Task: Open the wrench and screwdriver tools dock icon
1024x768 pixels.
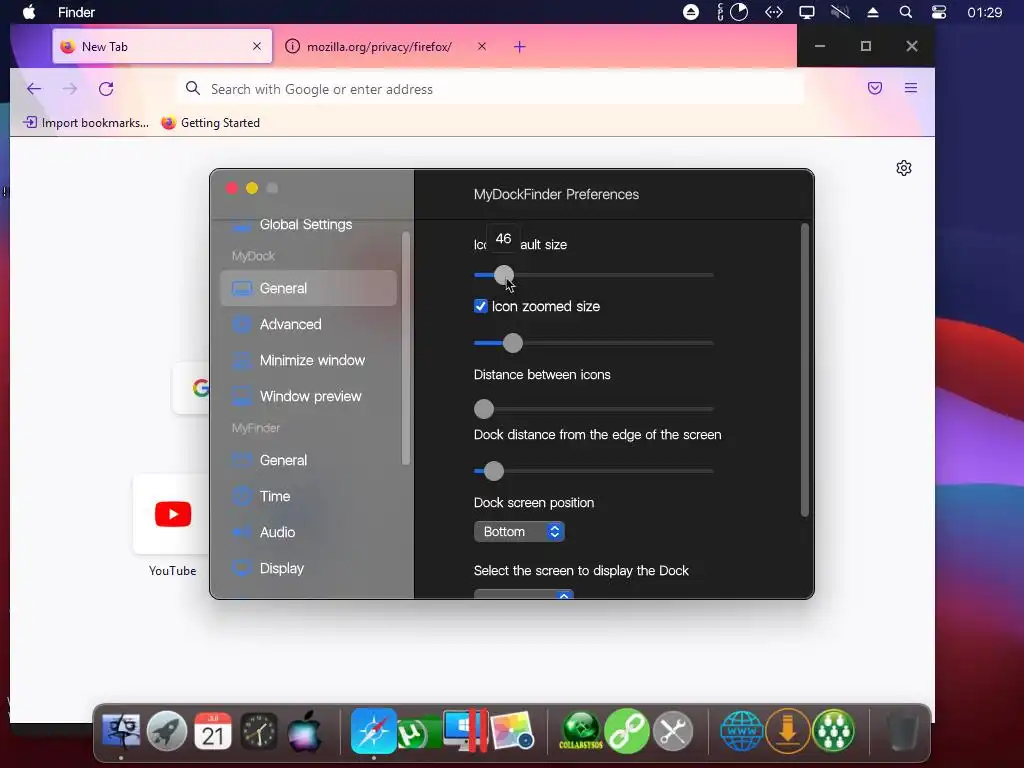Action: [673, 731]
